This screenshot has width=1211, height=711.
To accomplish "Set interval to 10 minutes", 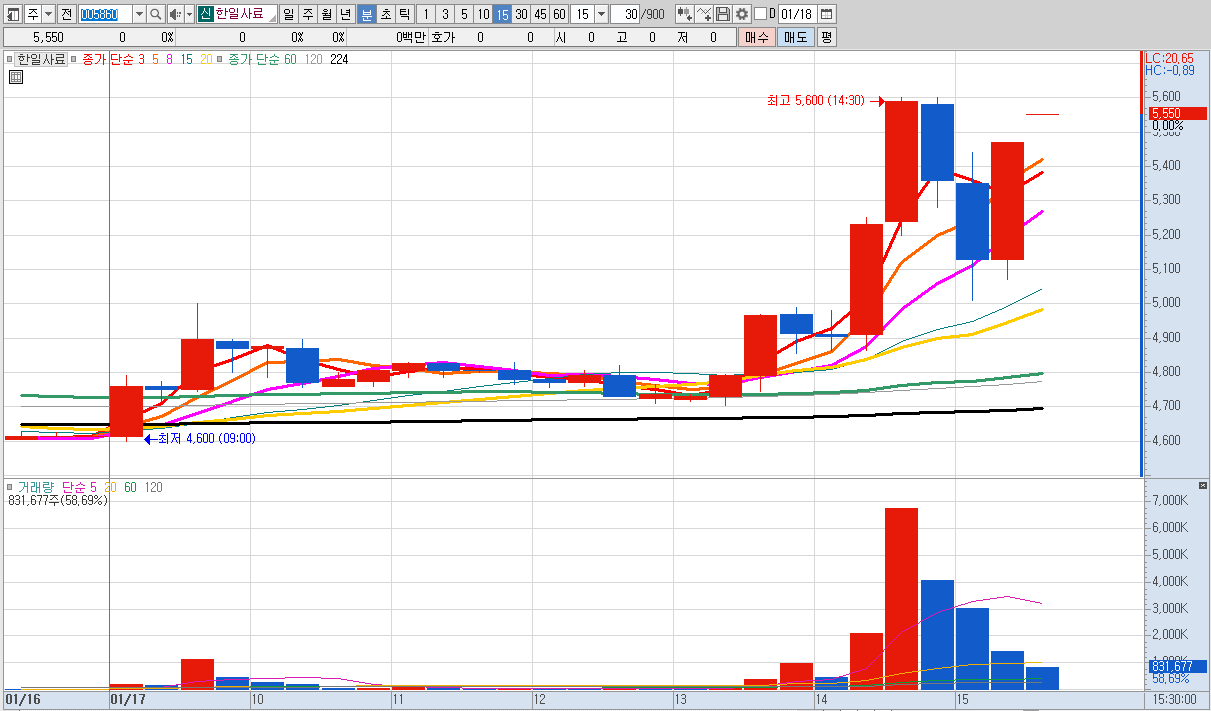I will (x=482, y=14).
